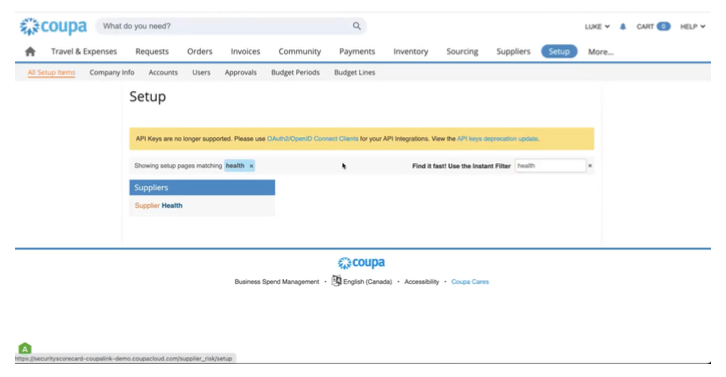The width and height of the screenshot is (726, 377).
Task: Open the Accounts subtab
Action: pyautogui.click(x=163, y=72)
